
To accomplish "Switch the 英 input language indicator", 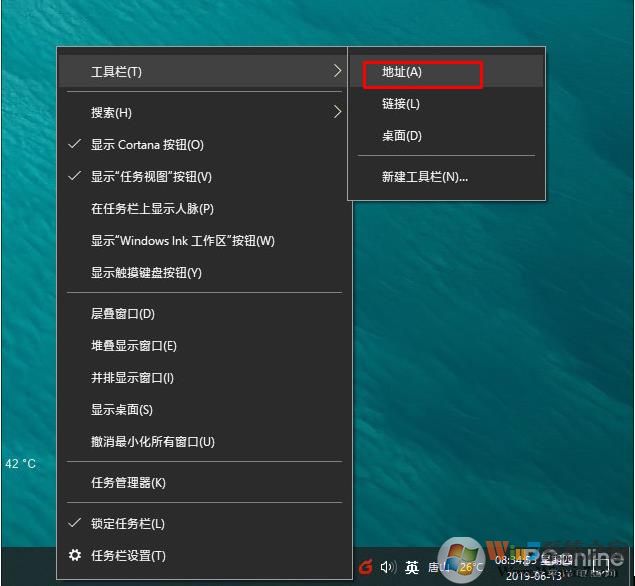I will [412, 567].
